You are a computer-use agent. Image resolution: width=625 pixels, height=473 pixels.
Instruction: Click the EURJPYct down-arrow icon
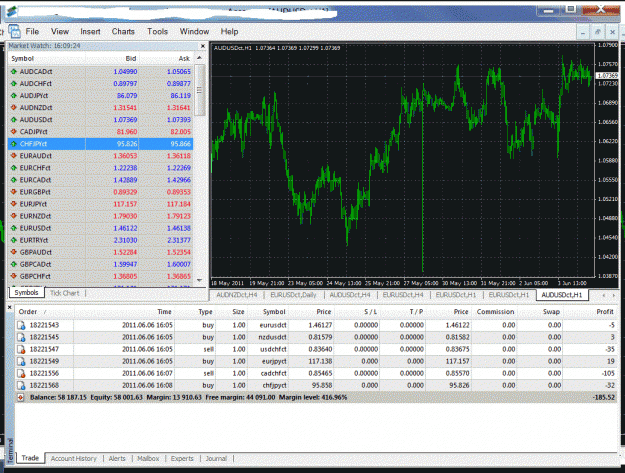14,204
